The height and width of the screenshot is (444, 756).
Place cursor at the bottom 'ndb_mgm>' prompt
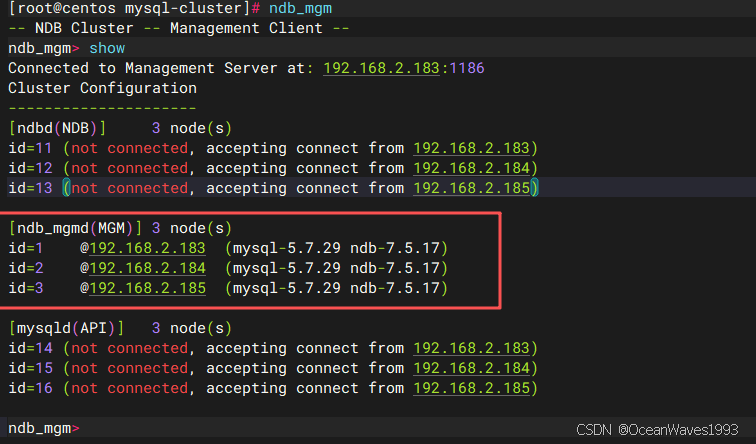coord(44,428)
